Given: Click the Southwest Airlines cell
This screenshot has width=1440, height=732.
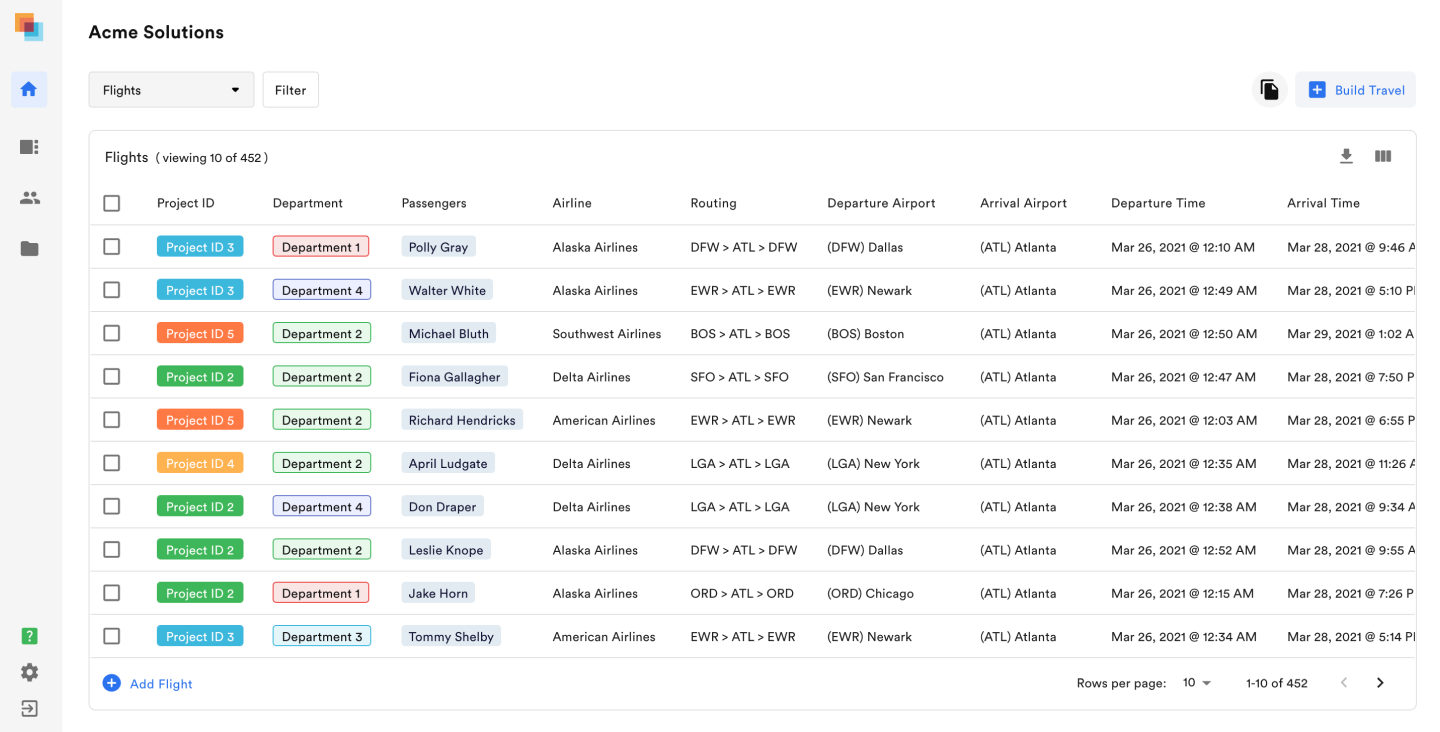Looking at the screenshot, I should point(607,334).
